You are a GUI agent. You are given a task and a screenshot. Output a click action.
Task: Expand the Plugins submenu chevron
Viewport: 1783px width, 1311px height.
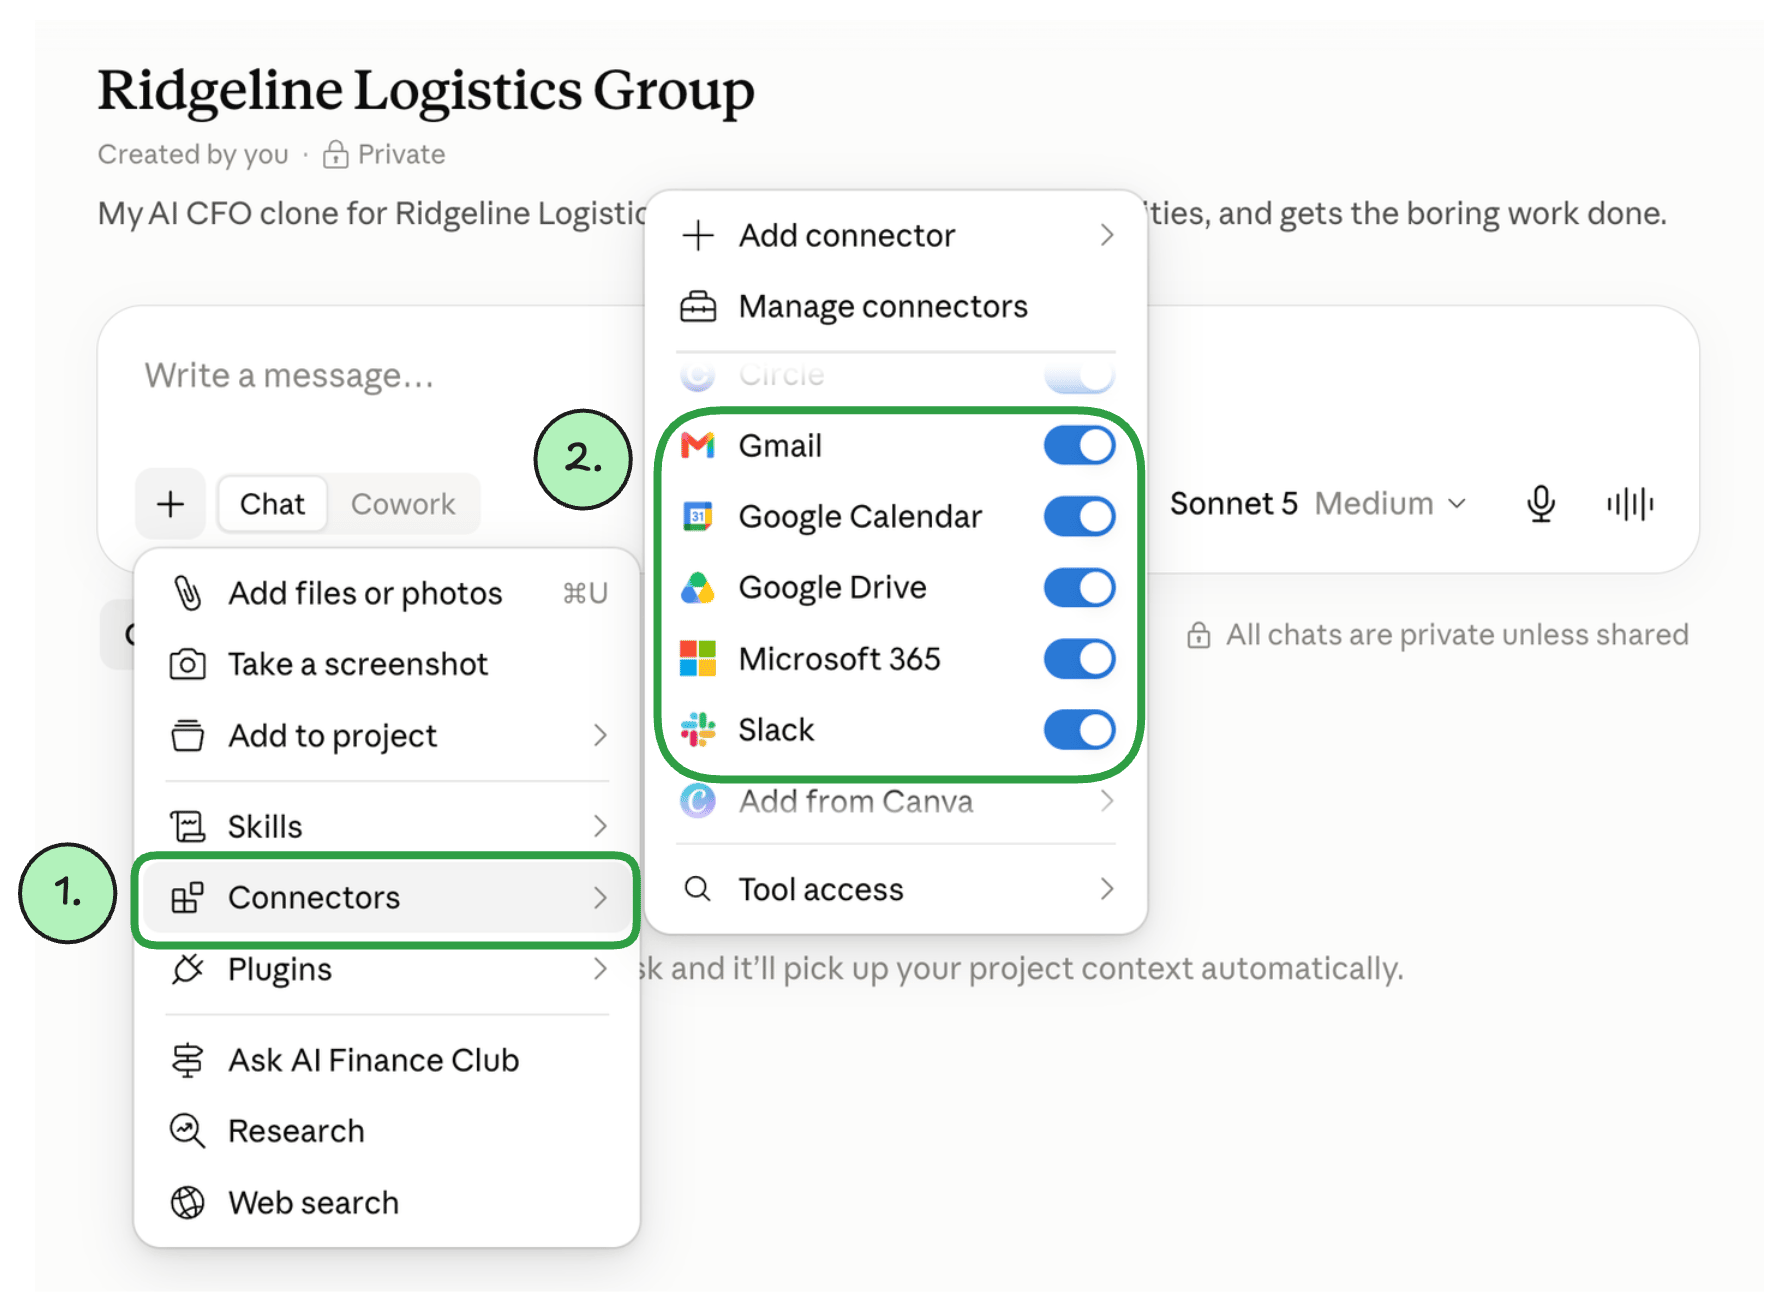click(x=600, y=969)
